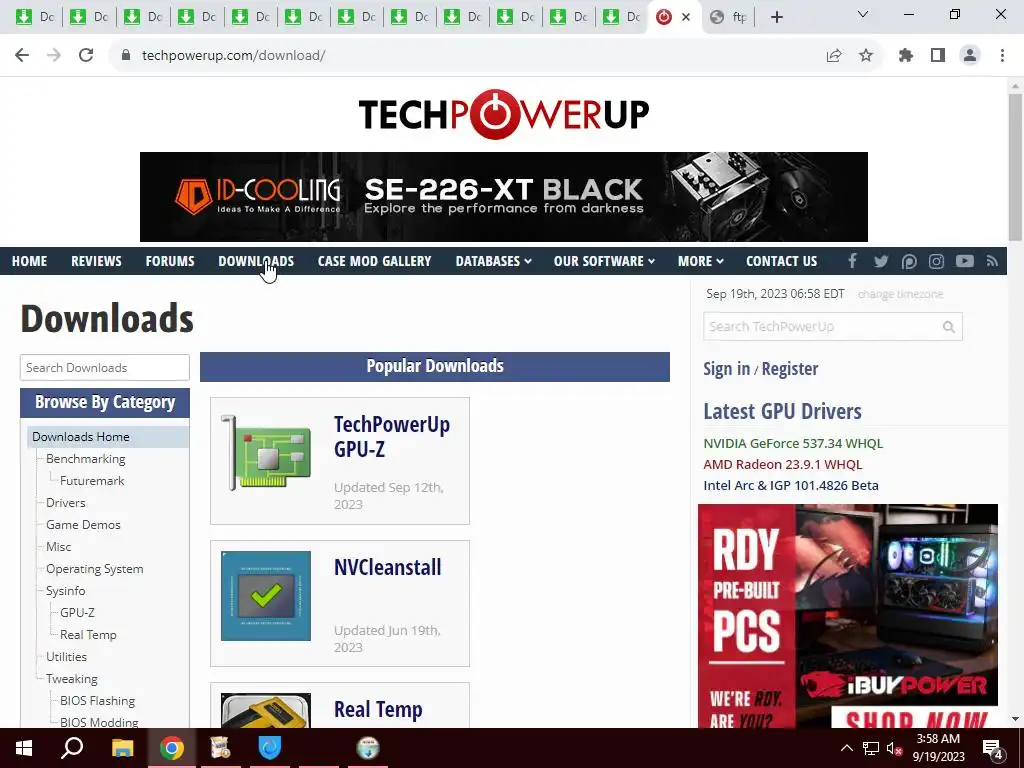Screen dimensions: 1024x768
Task: Click the RSS feed icon
Action: point(993,261)
